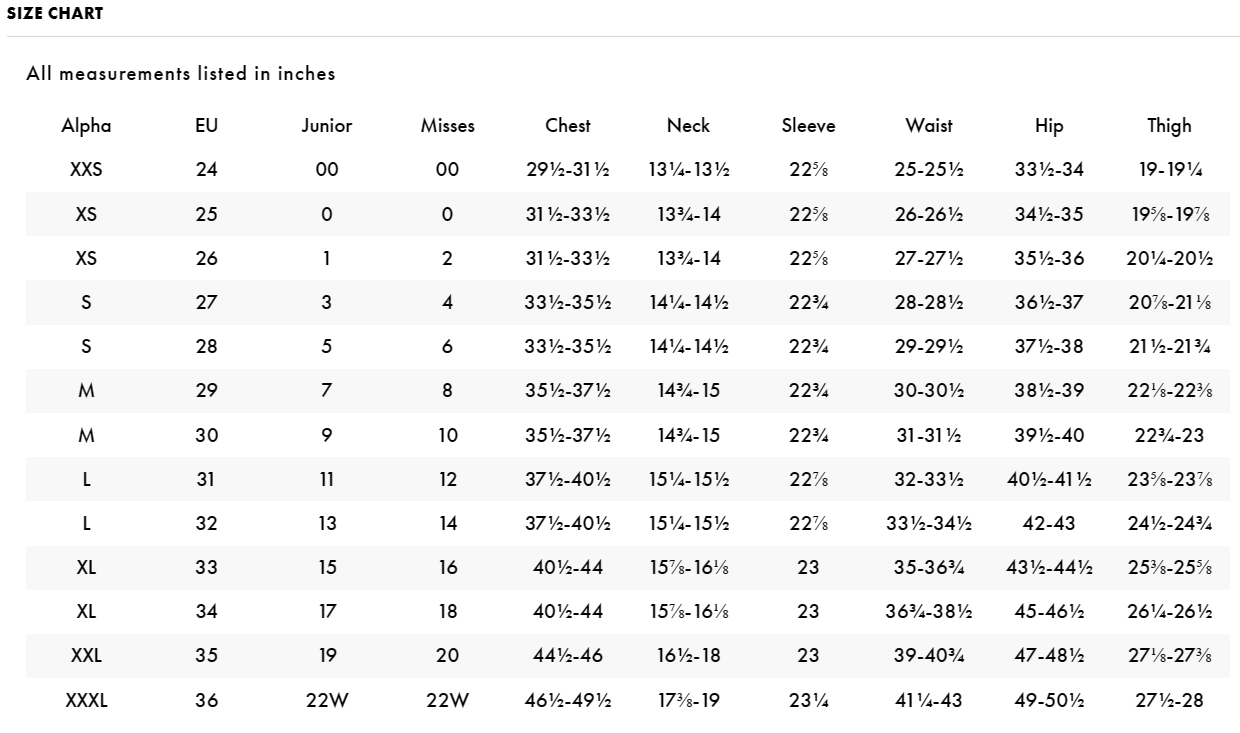This screenshot has height=733, width=1240.
Task: Select the EU column header
Action: tap(206, 126)
